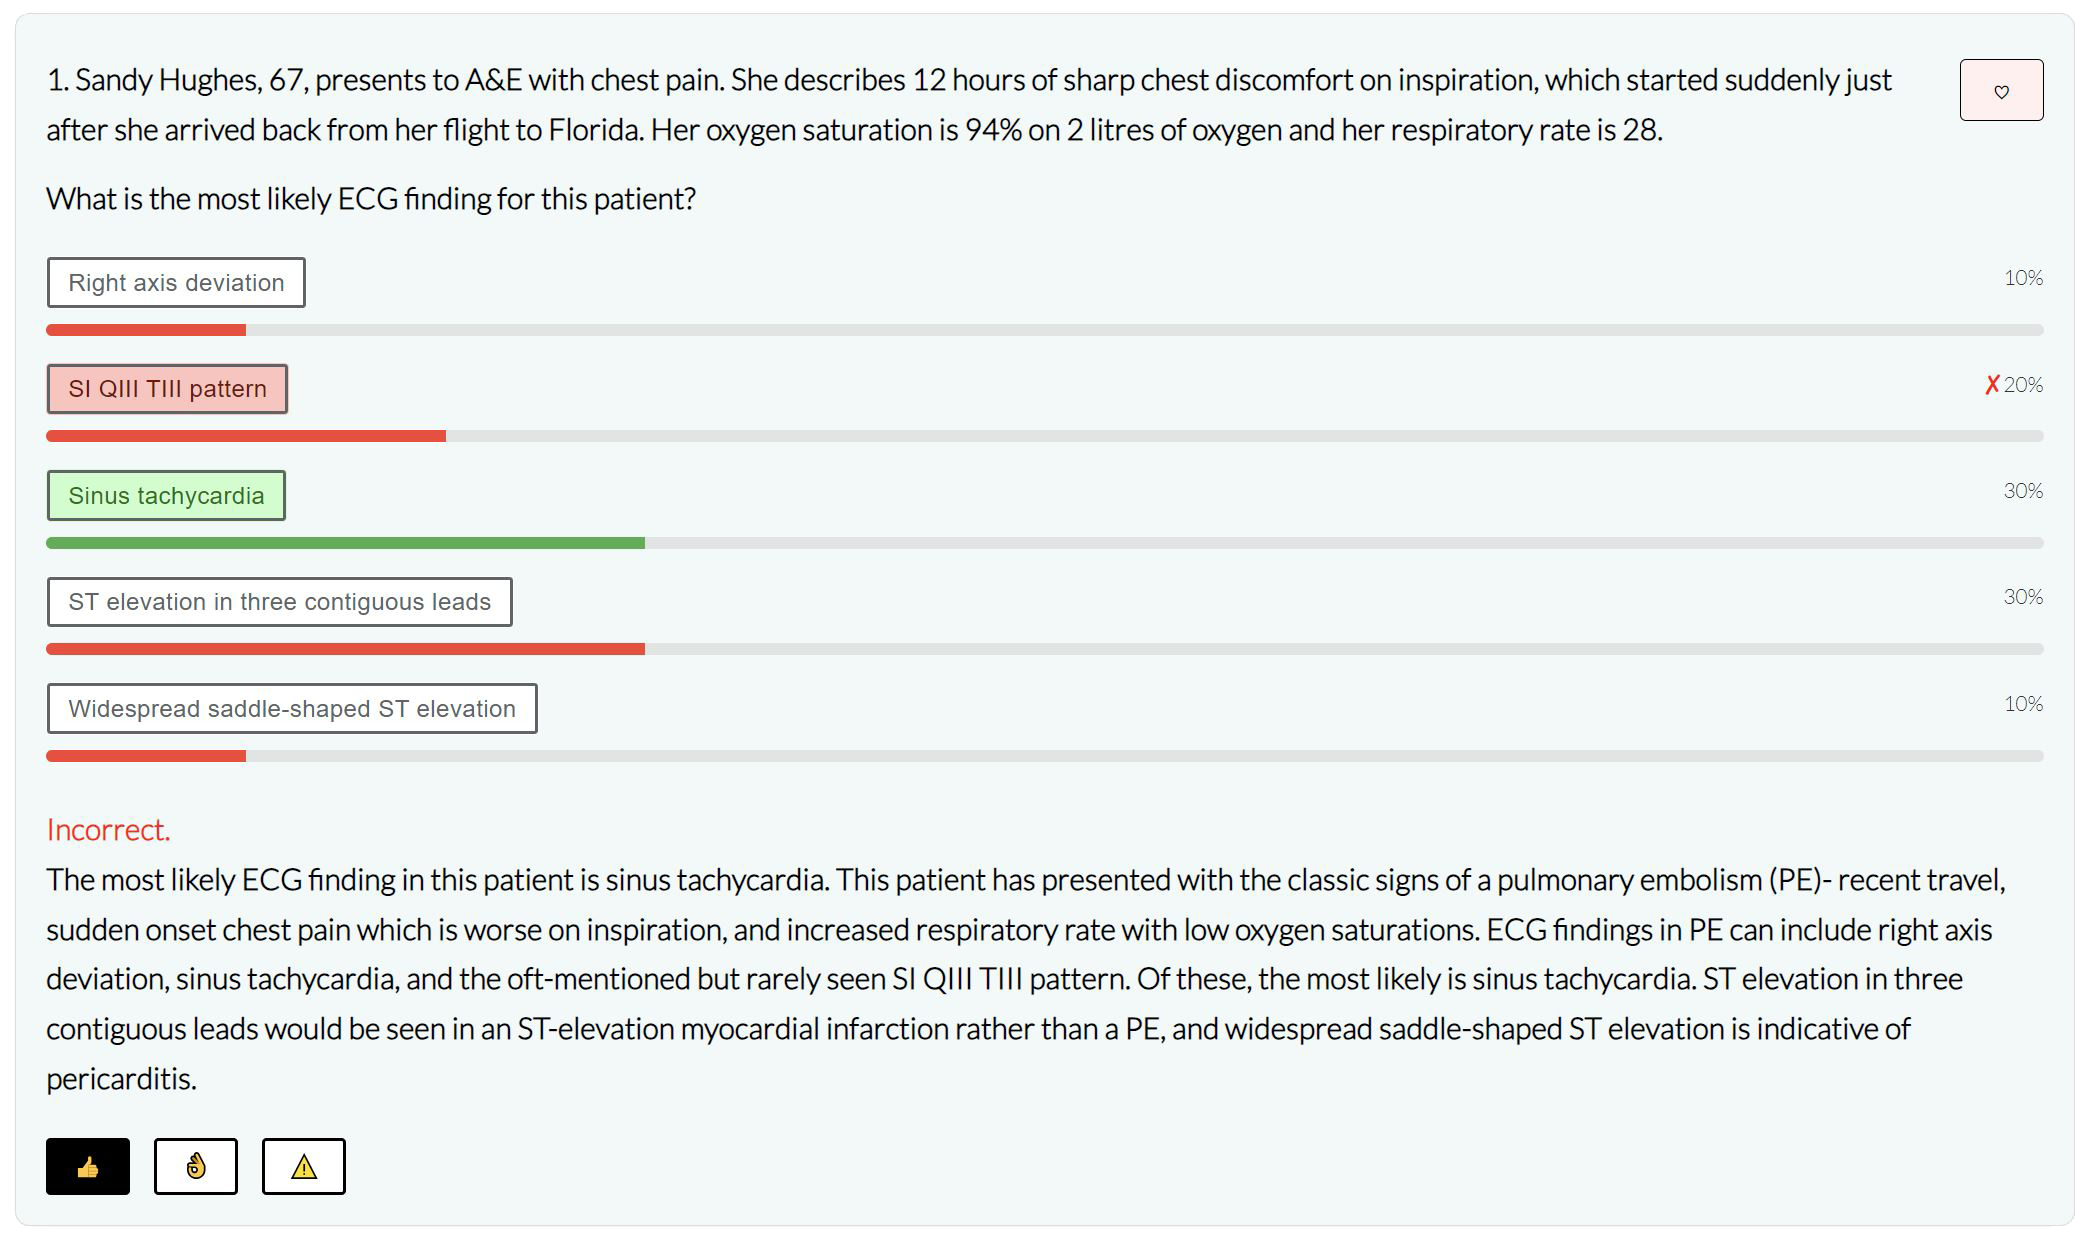Choose Widespread saddle-shaped ST elevation
Screen dimensions: 2089x1240
[291, 709]
